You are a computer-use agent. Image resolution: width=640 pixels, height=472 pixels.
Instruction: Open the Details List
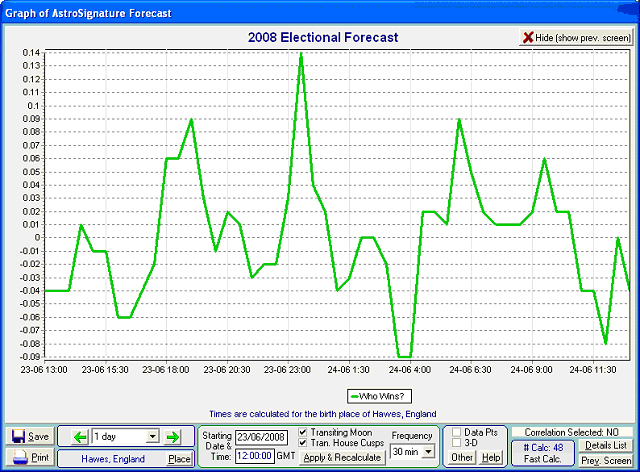pos(605,445)
